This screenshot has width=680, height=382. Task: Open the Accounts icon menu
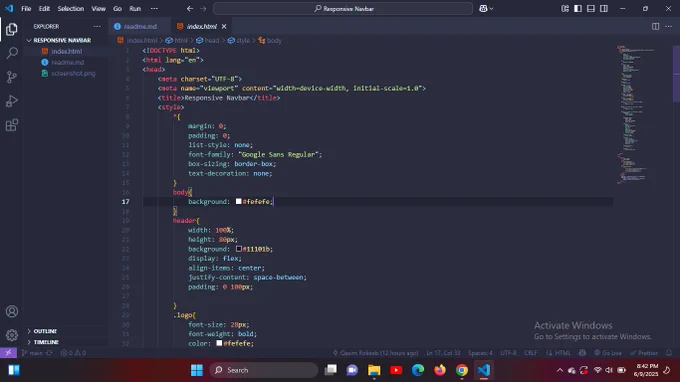pyautogui.click(x=12, y=311)
